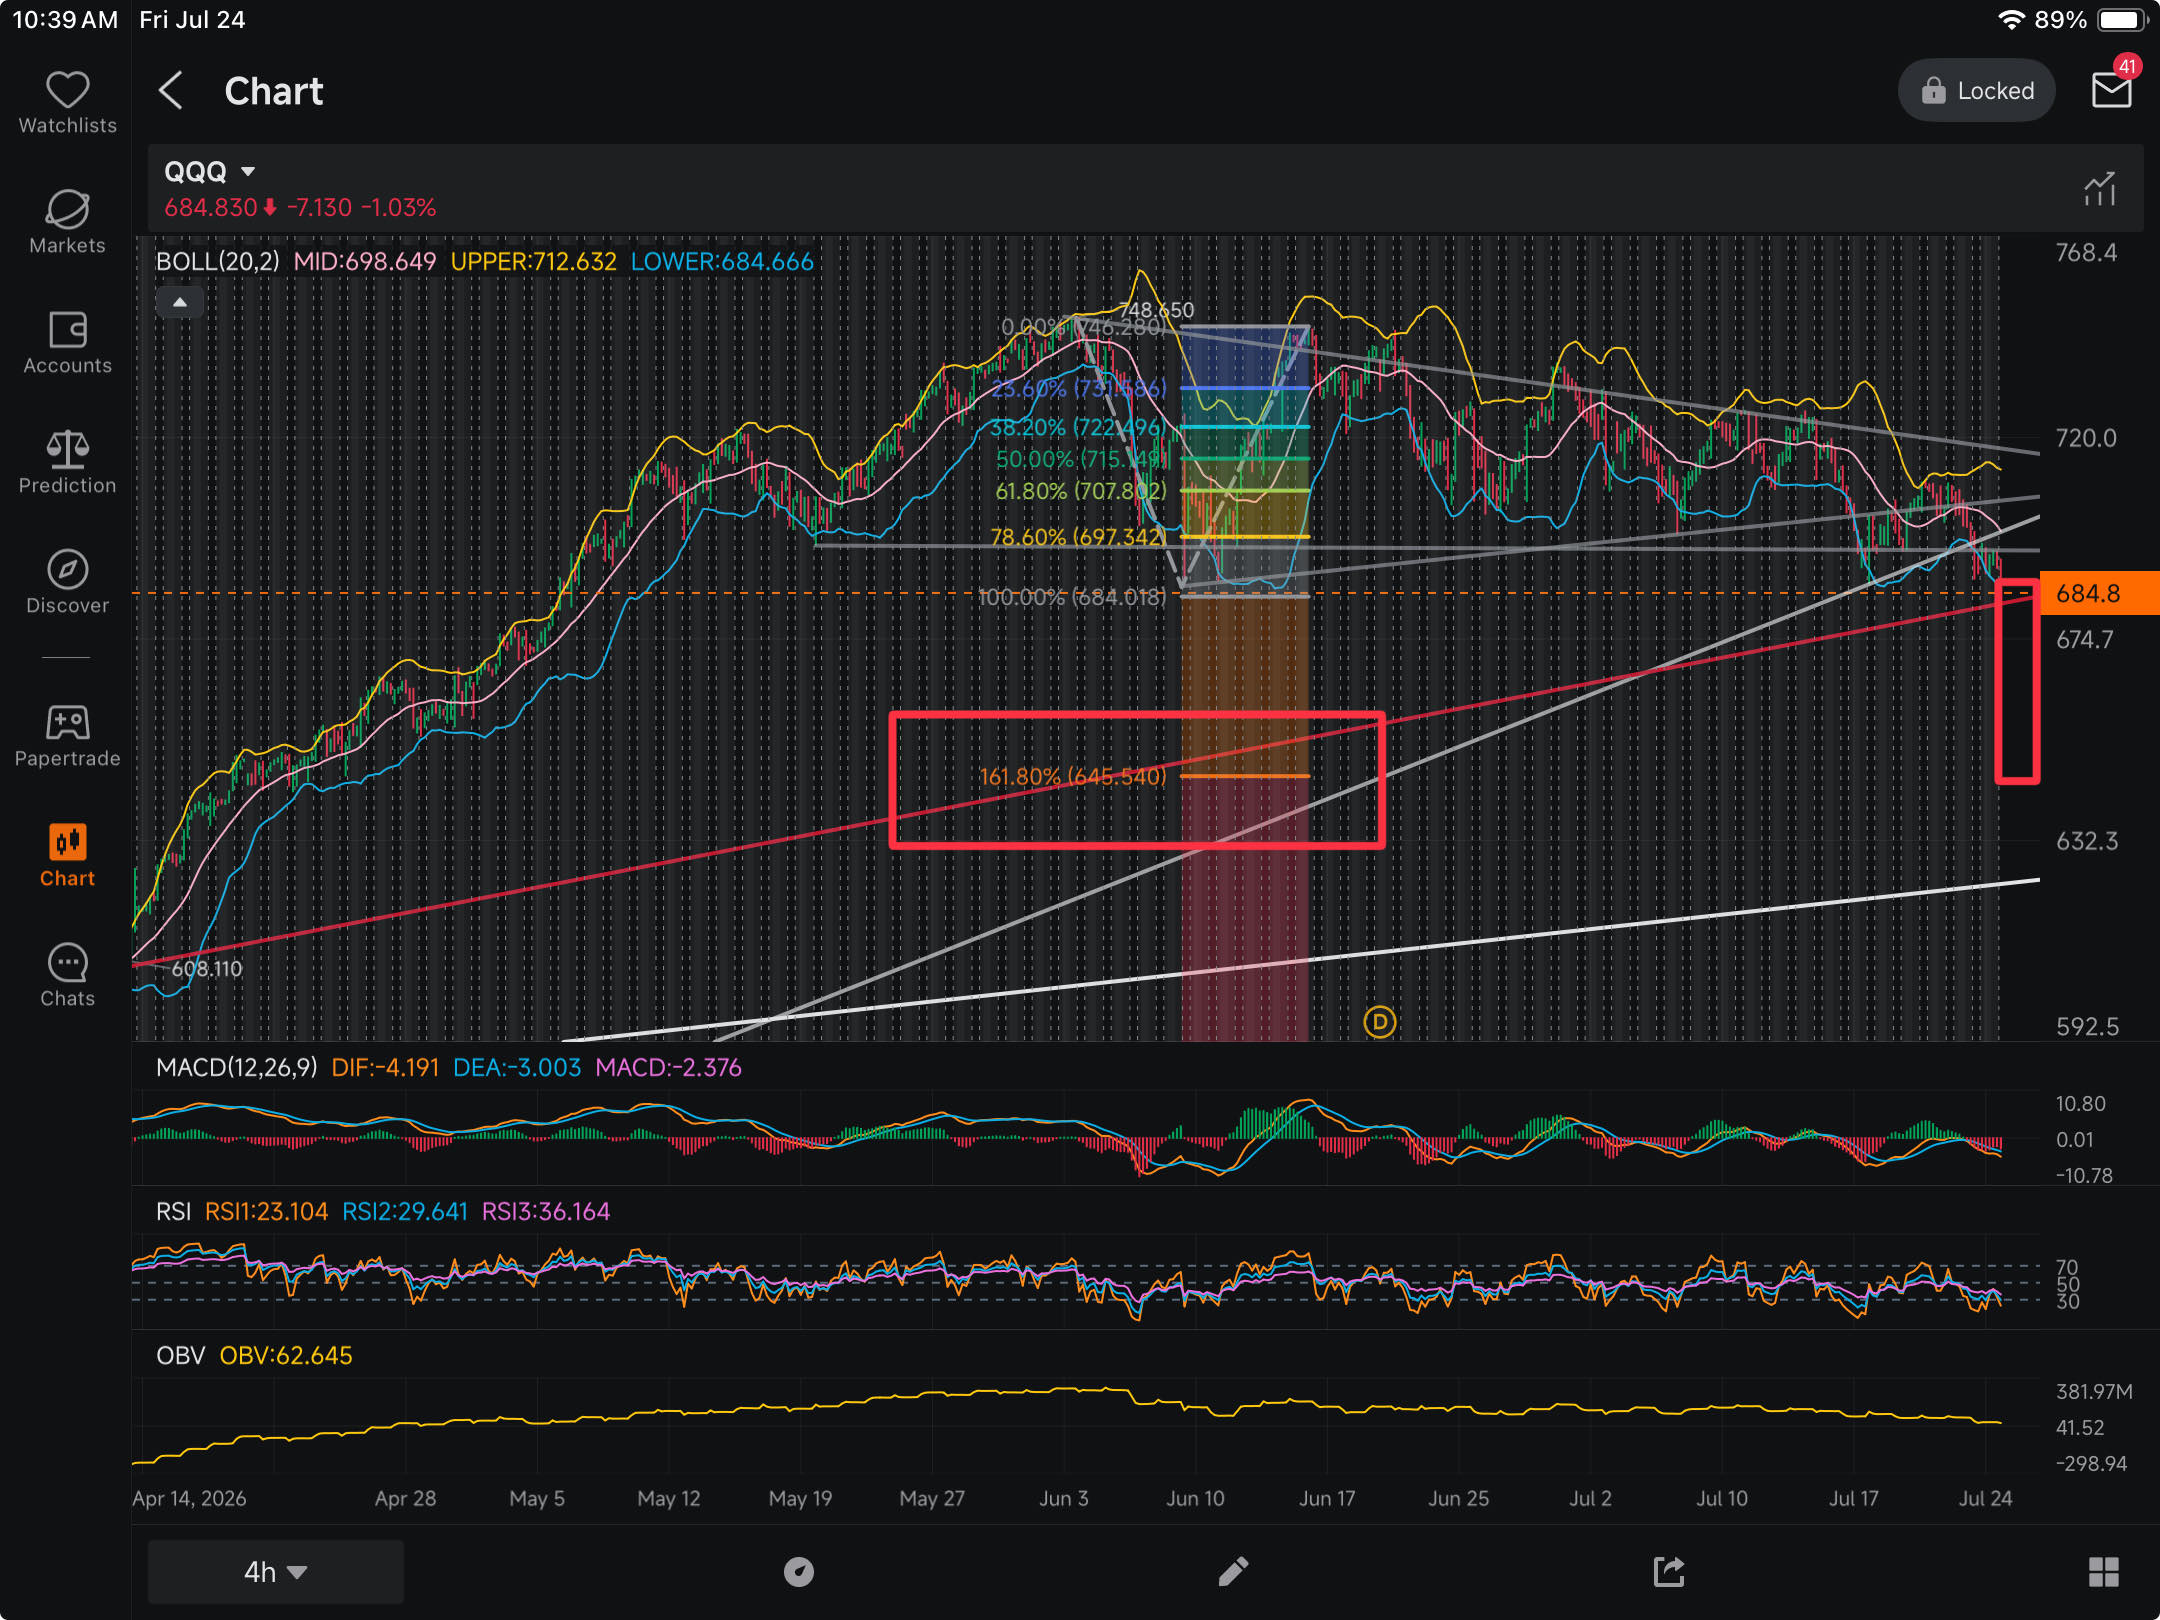Image resolution: width=2160 pixels, height=1620 pixels.
Task: Tap the 608.110 low price label
Action: point(207,968)
